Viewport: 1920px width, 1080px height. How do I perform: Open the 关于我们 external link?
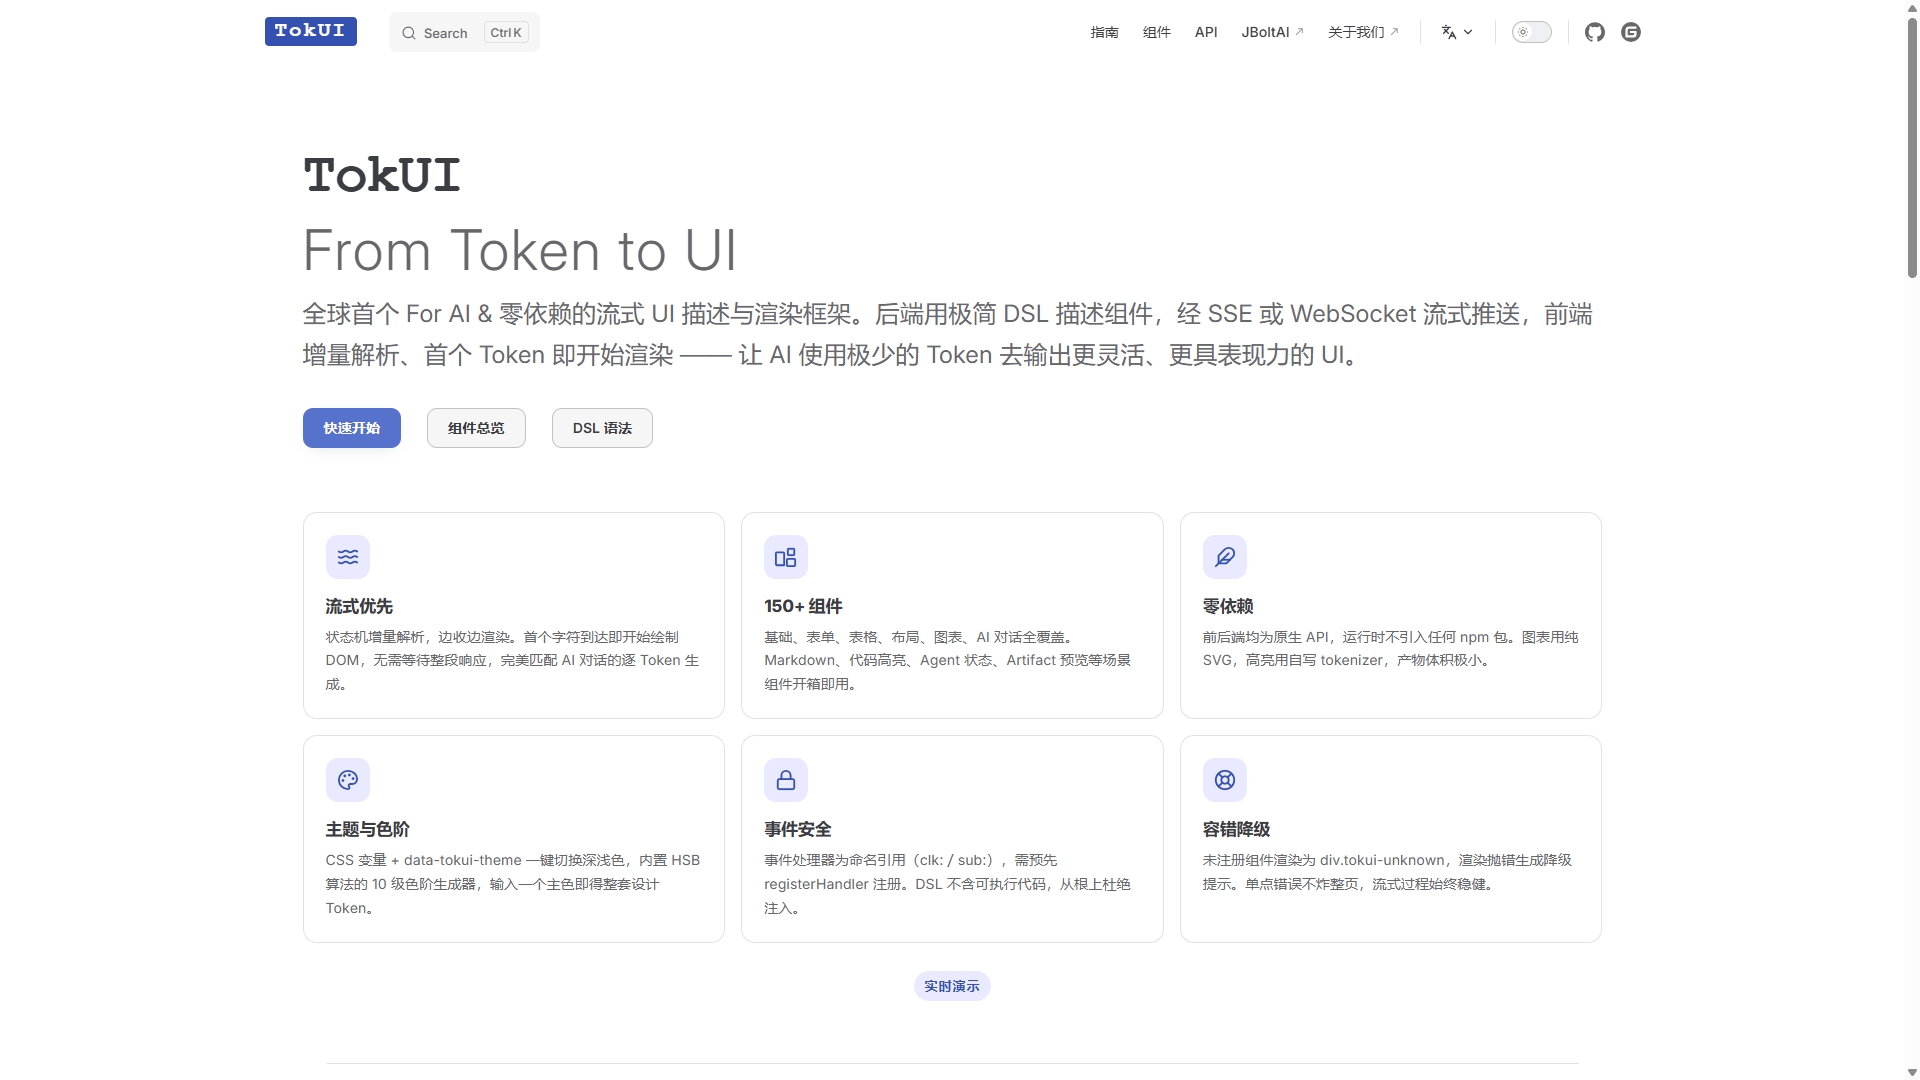tap(1364, 32)
